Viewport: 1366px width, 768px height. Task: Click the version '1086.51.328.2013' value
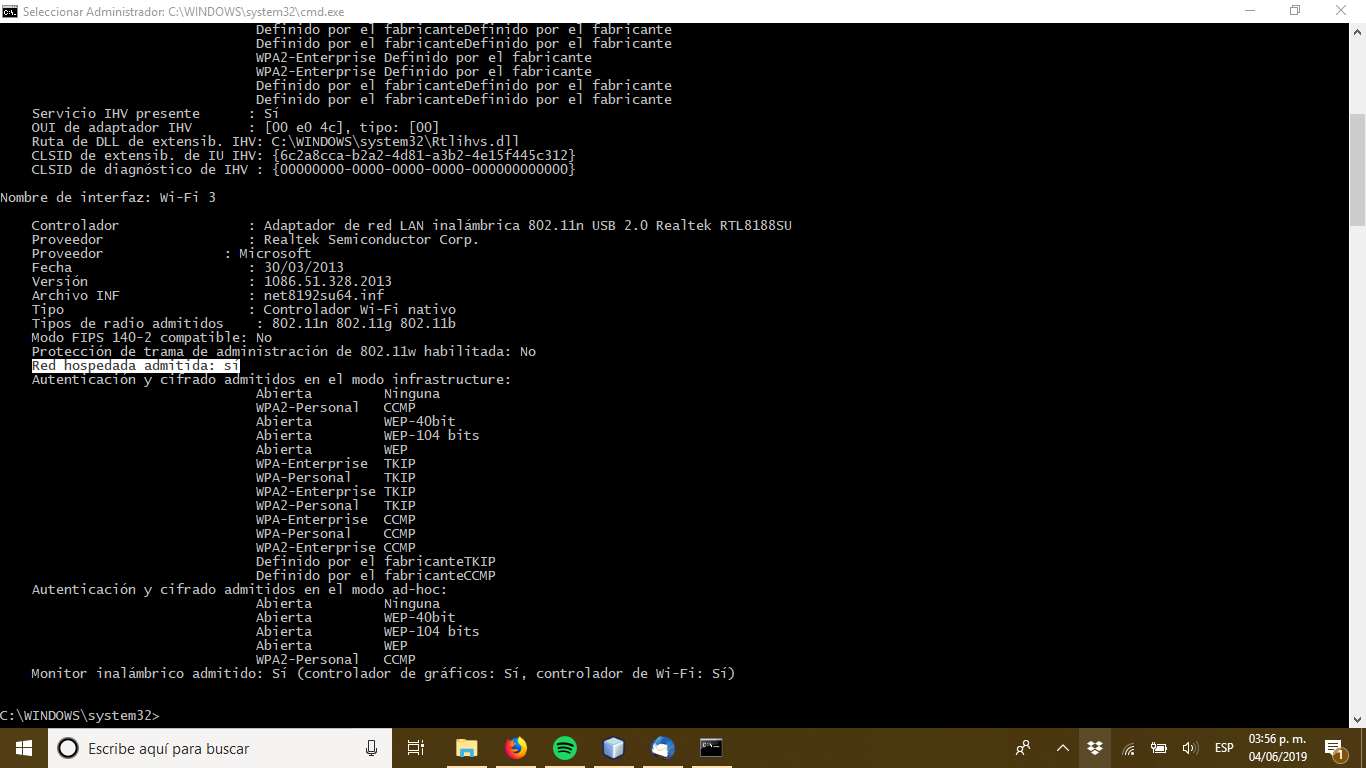pos(328,282)
